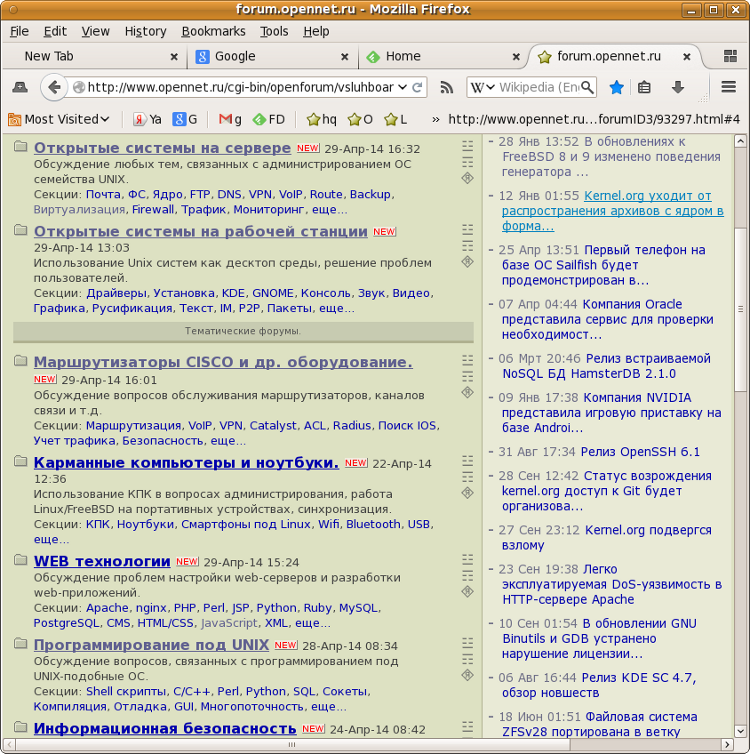Click the Yandex 'Ya' bookmark
Image resolution: width=750 pixels, height=754 pixels.
[148, 119]
